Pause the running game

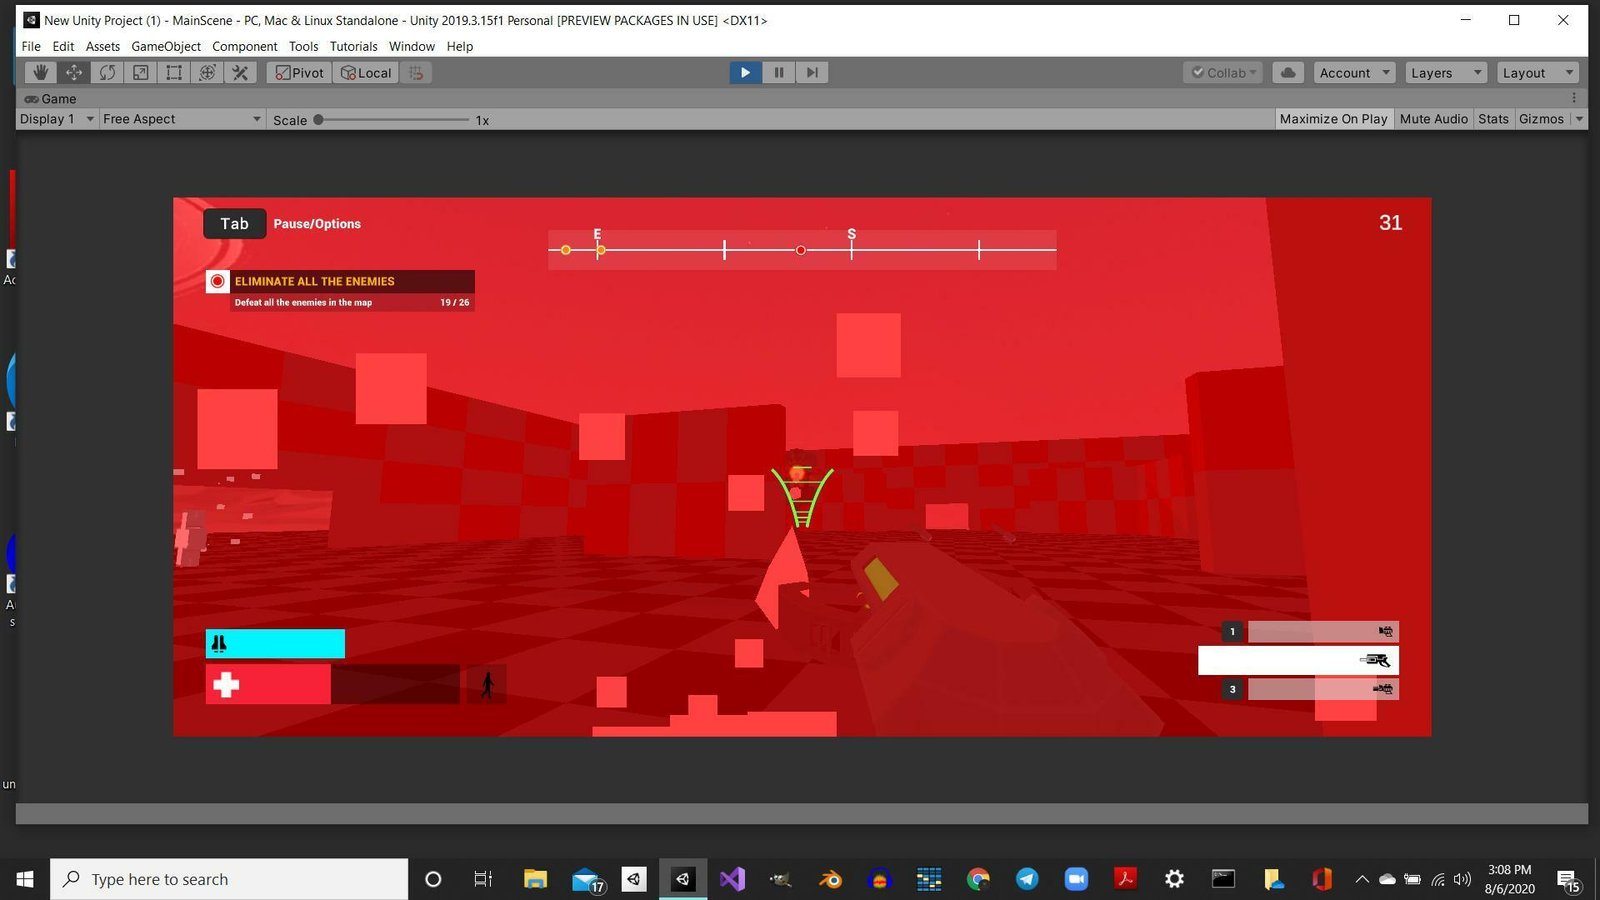(778, 73)
